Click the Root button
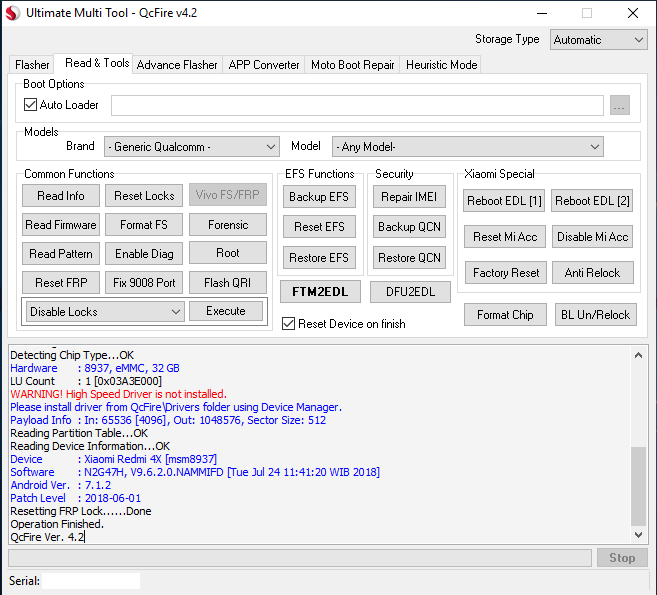 [228, 253]
